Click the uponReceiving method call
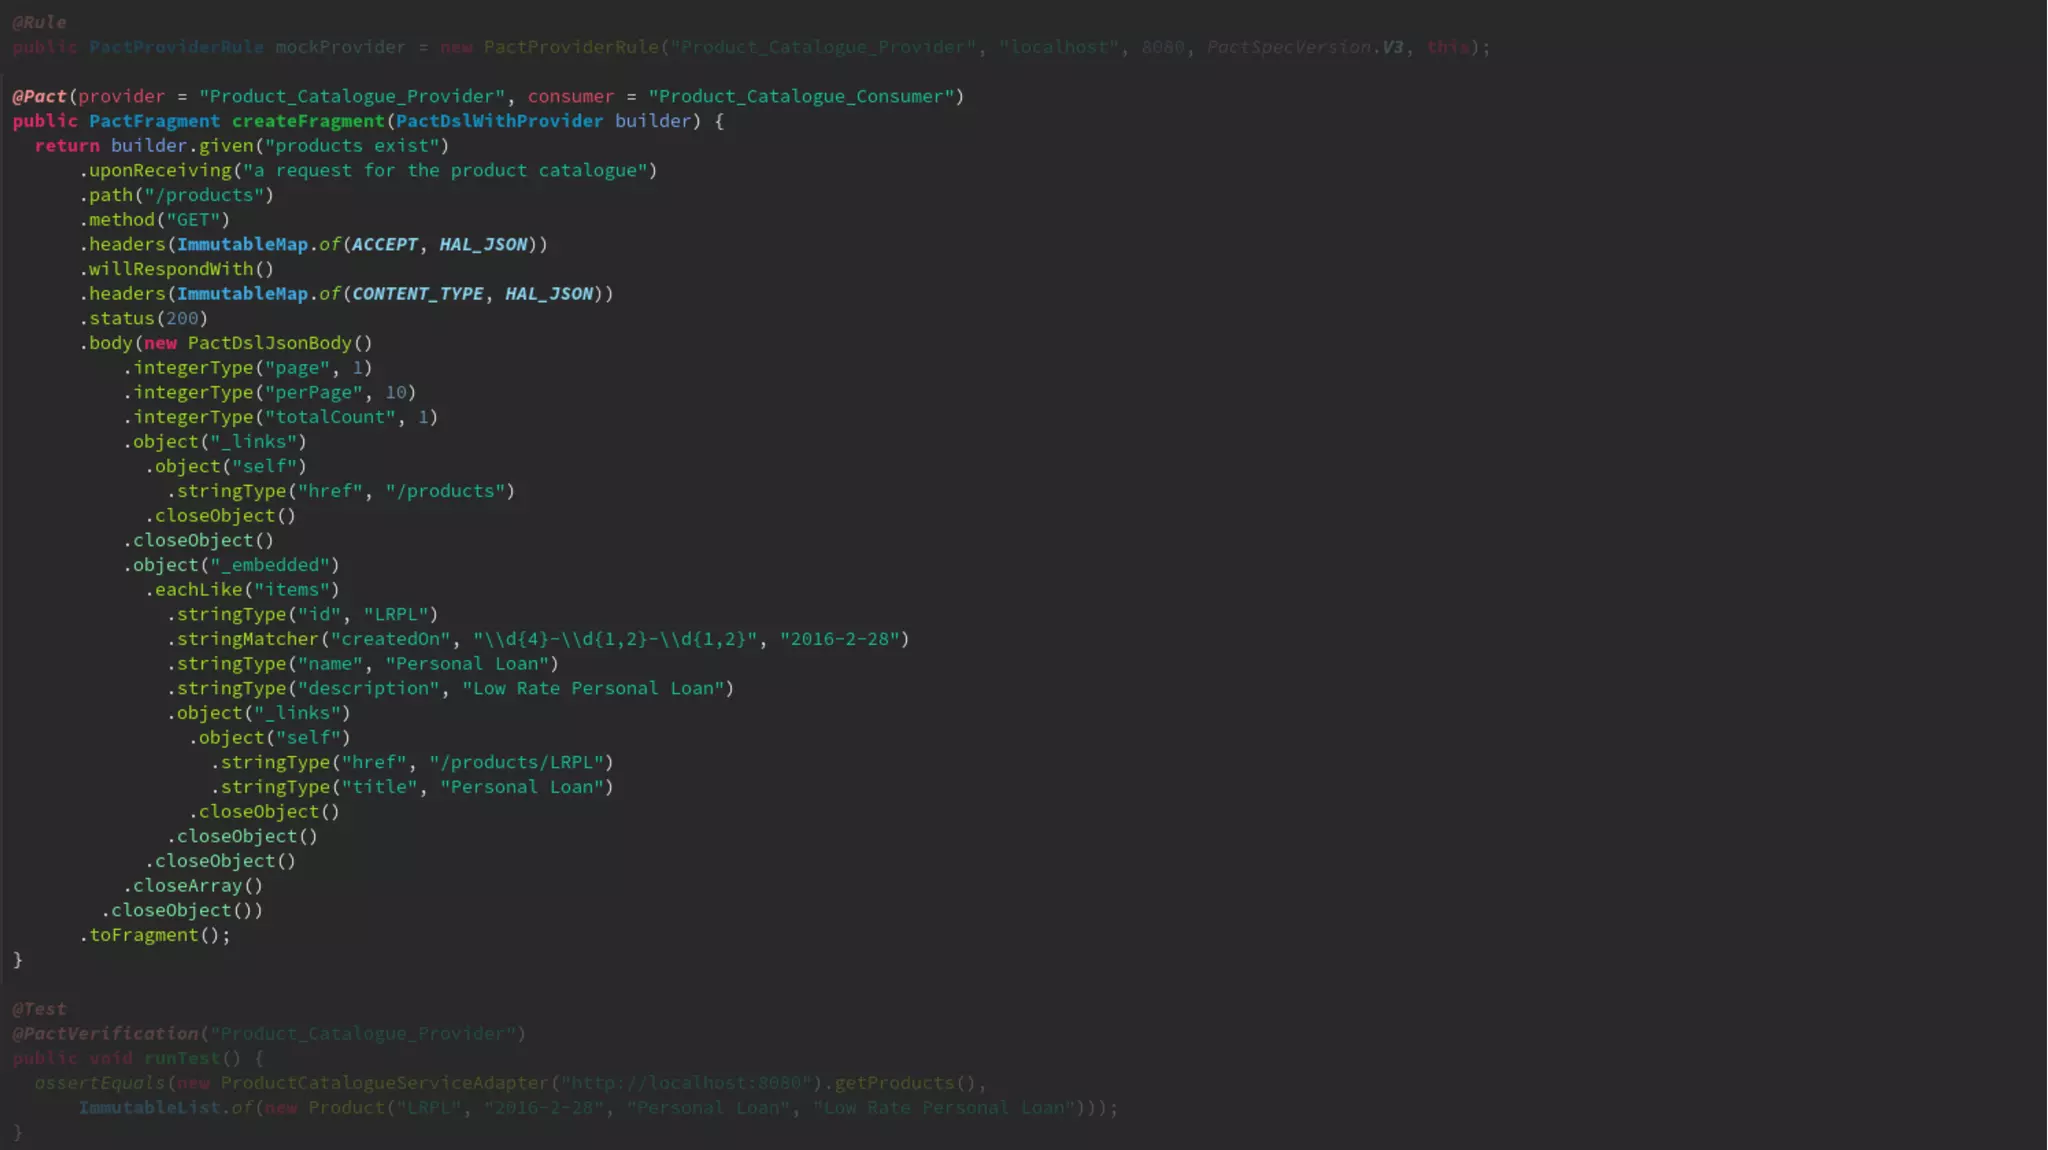 tap(160, 170)
